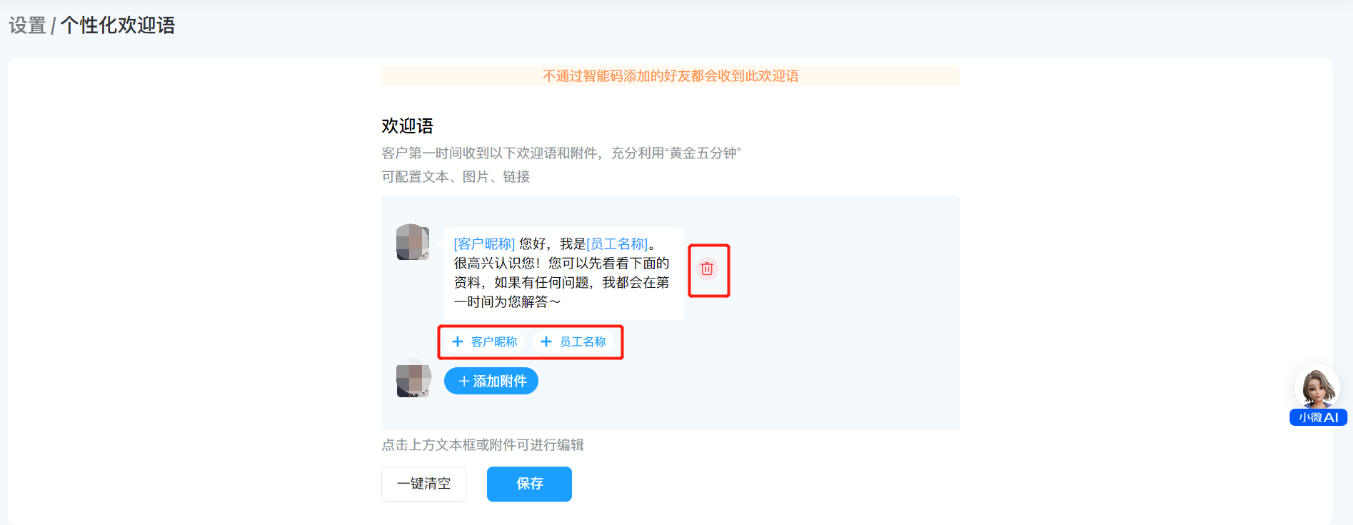Click 一键清空 to clear everything
Image resolution: width=1353 pixels, height=525 pixels.
pyautogui.click(x=423, y=484)
